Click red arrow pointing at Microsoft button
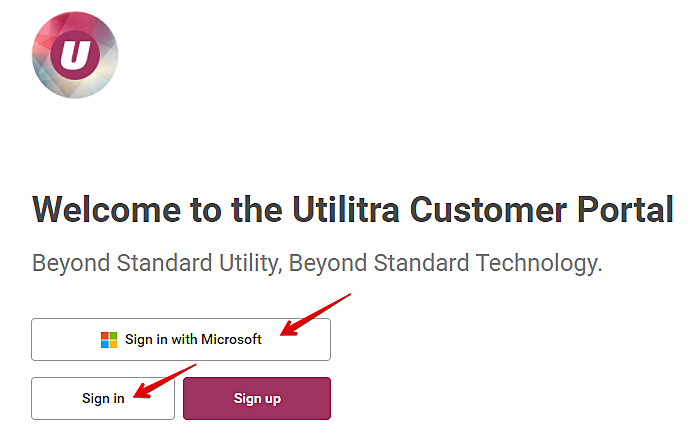The width and height of the screenshot is (690, 446). (x=316, y=313)
